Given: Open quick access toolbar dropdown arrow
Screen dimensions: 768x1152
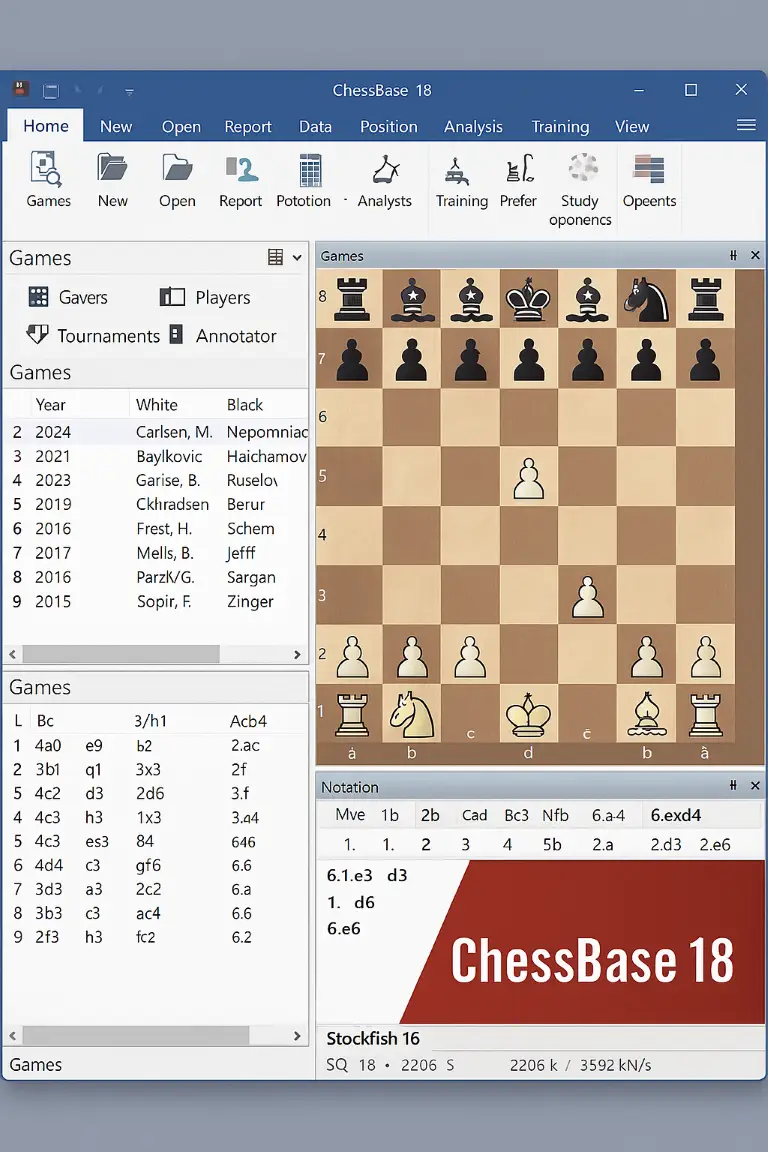Looking at the screenshot, I should 129,92.
